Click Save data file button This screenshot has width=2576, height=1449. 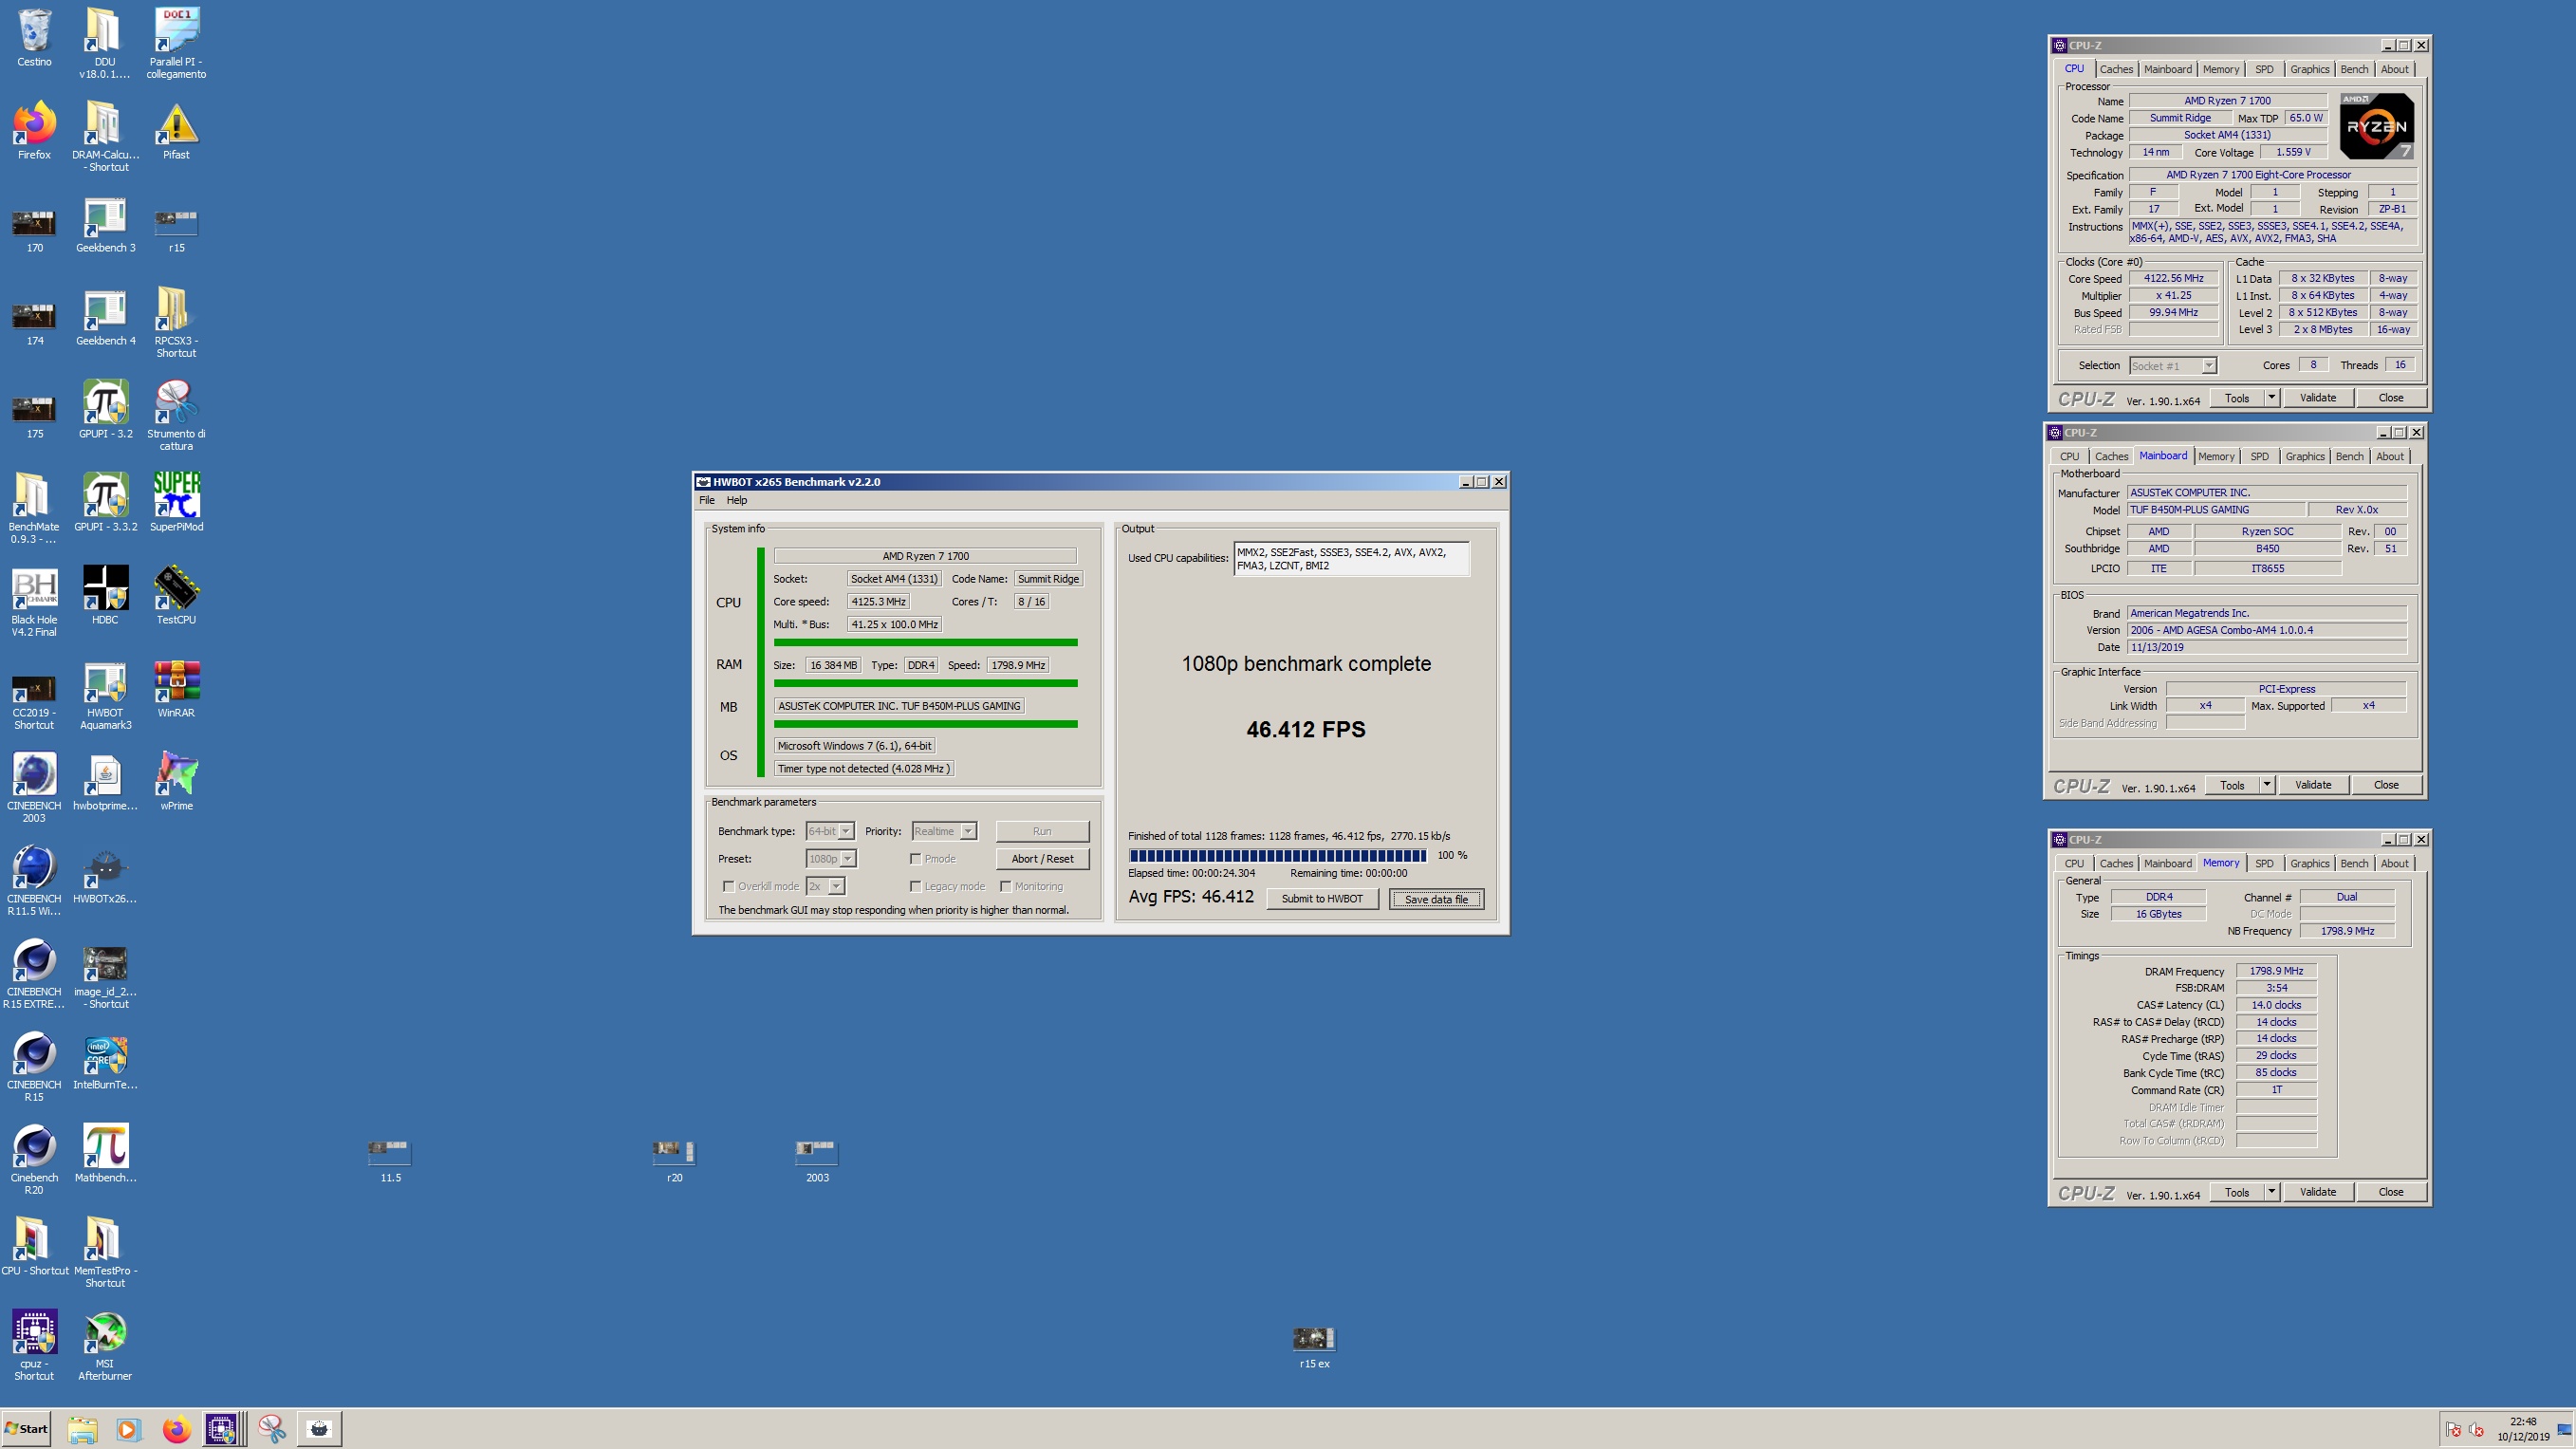pyautogui.click(x=1436, y=899)
